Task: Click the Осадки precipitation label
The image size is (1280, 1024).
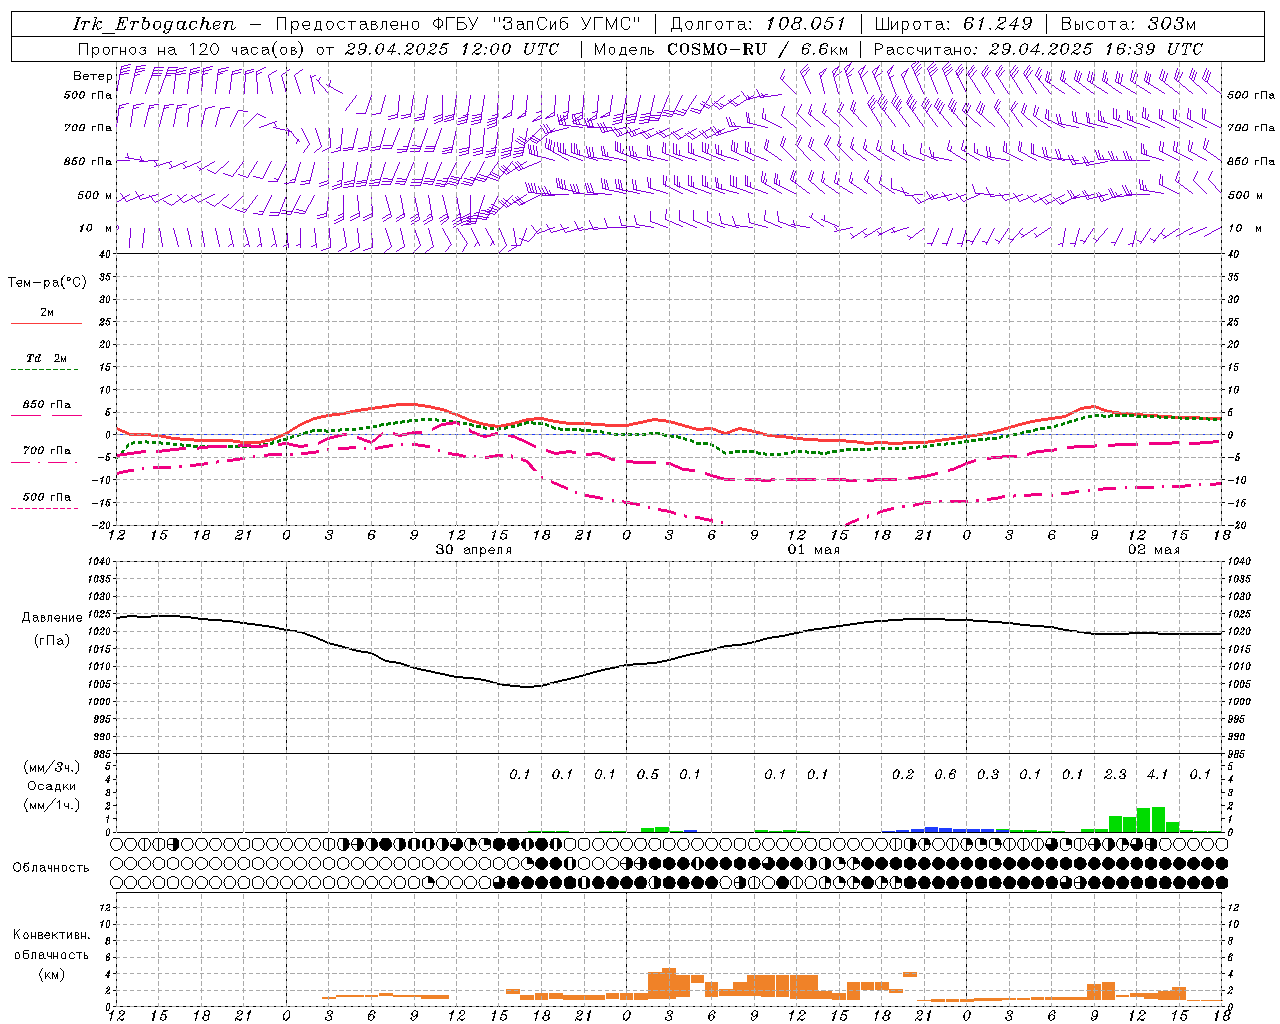Action: point(51,786)
